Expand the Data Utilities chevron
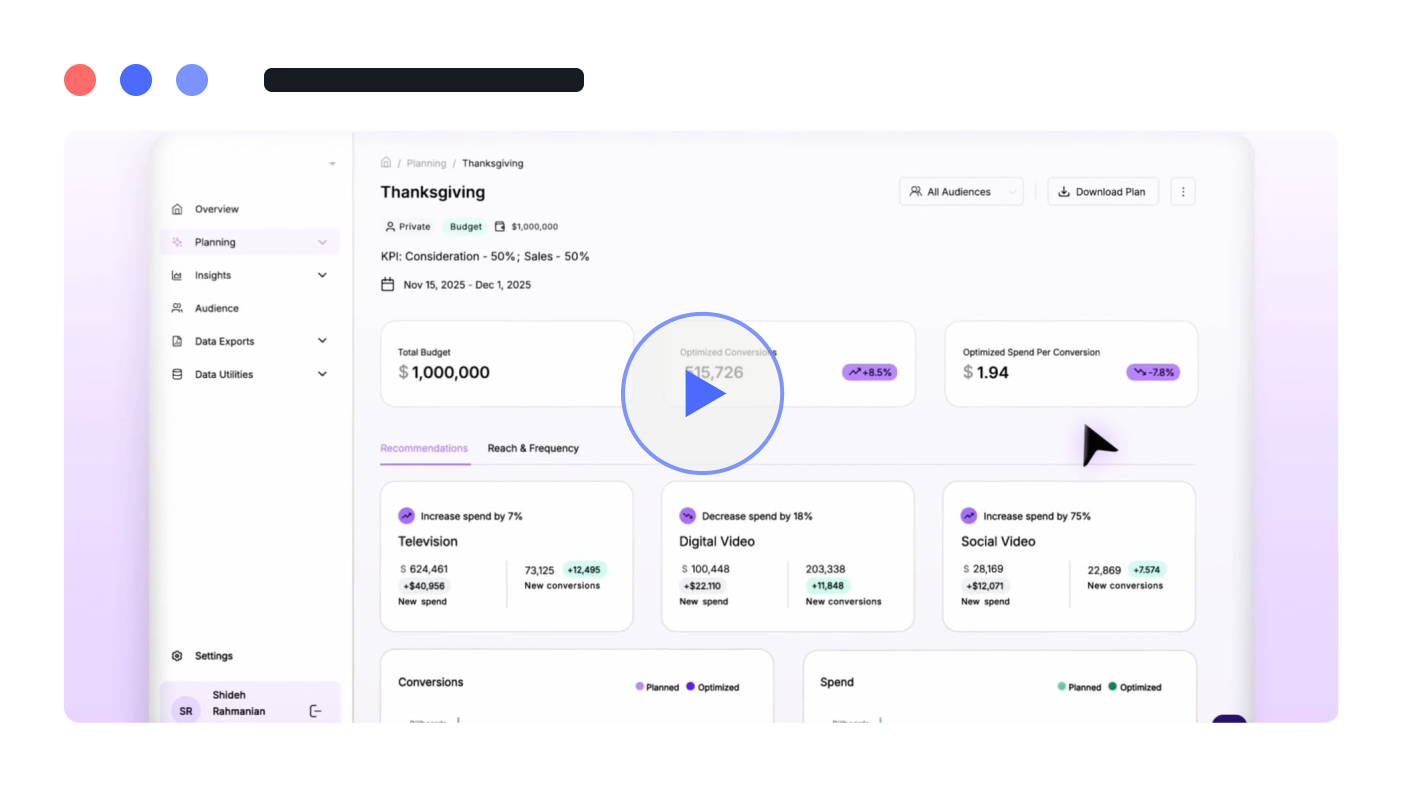The width and height of the screenshot is (1406, 787). click(x=322, y=374)
